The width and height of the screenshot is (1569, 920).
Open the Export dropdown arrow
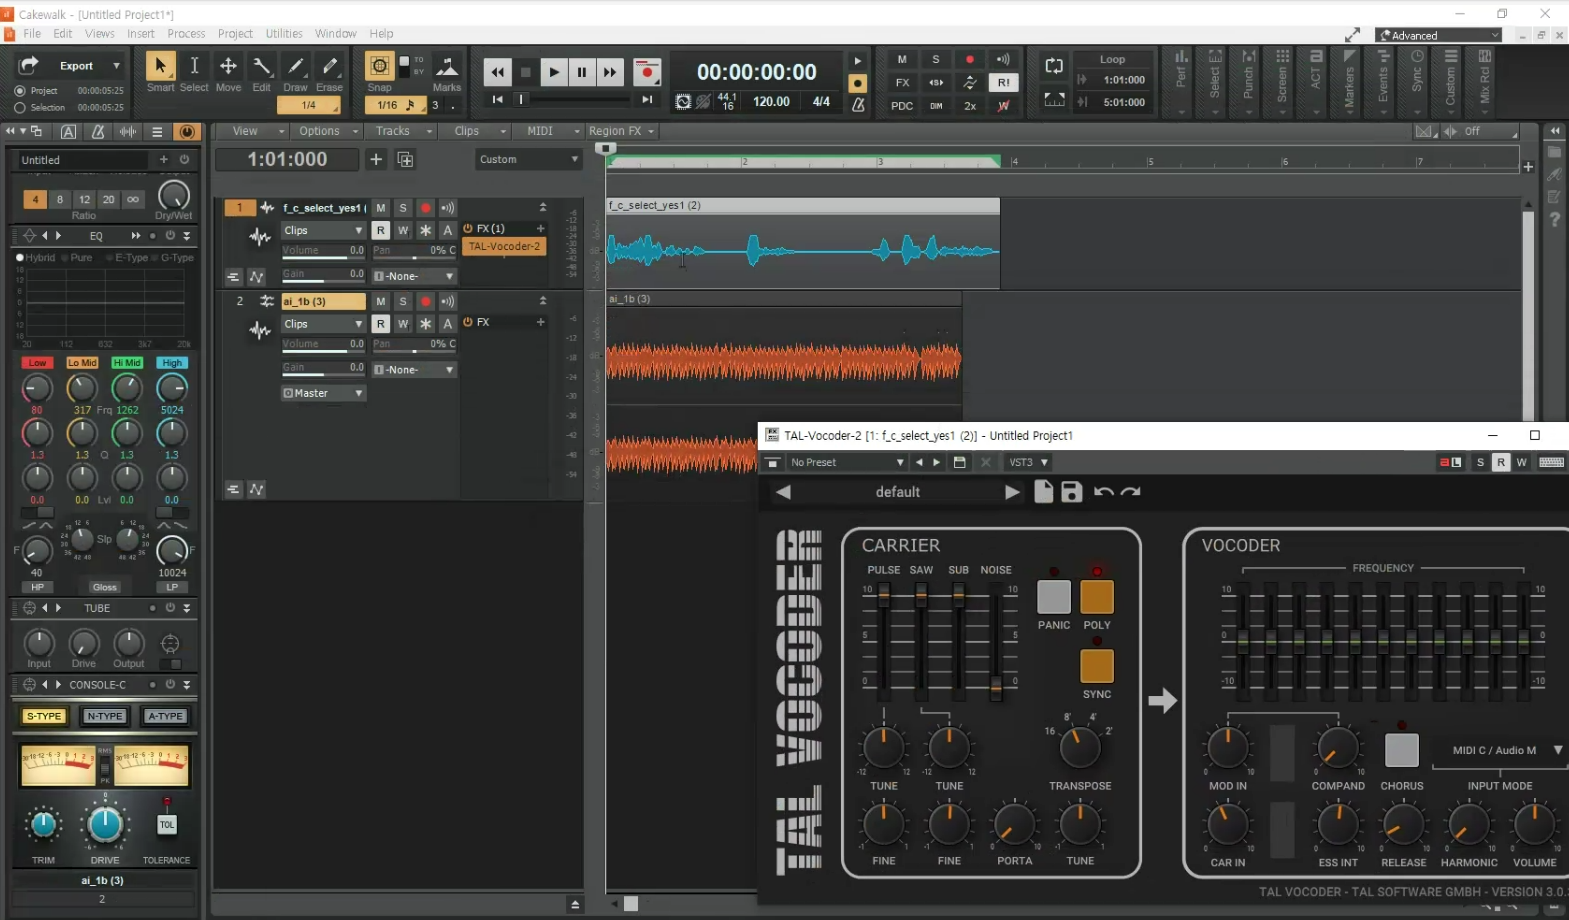point(116,66)
